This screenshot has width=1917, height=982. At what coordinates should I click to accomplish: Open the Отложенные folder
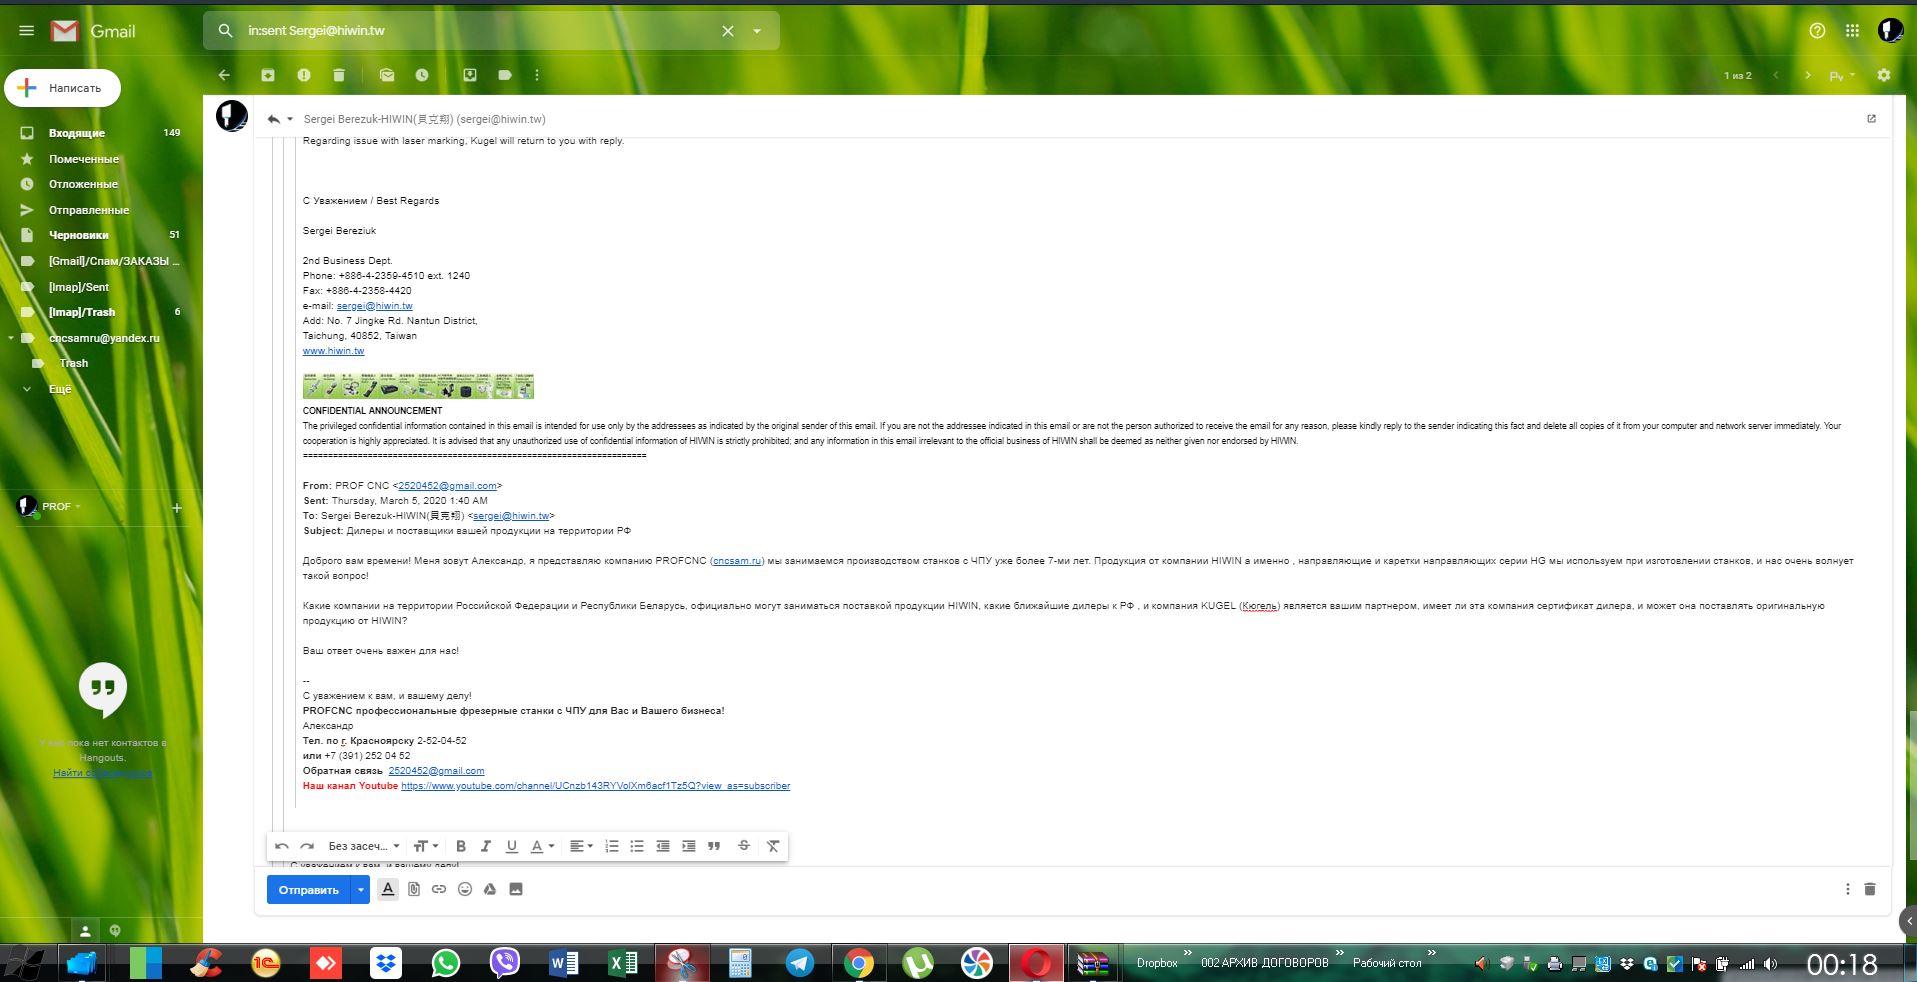(83, 184)
